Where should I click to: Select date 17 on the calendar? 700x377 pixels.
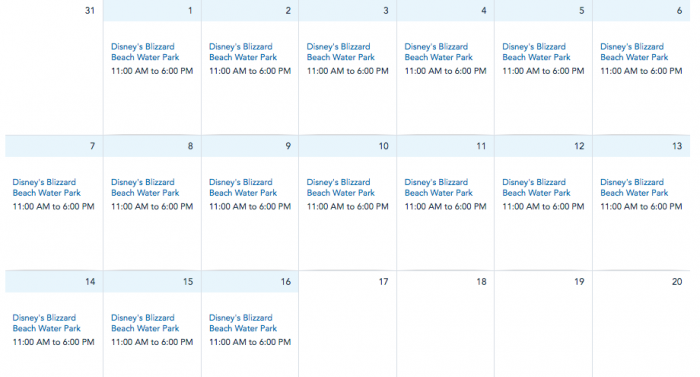tap(383, 282)
